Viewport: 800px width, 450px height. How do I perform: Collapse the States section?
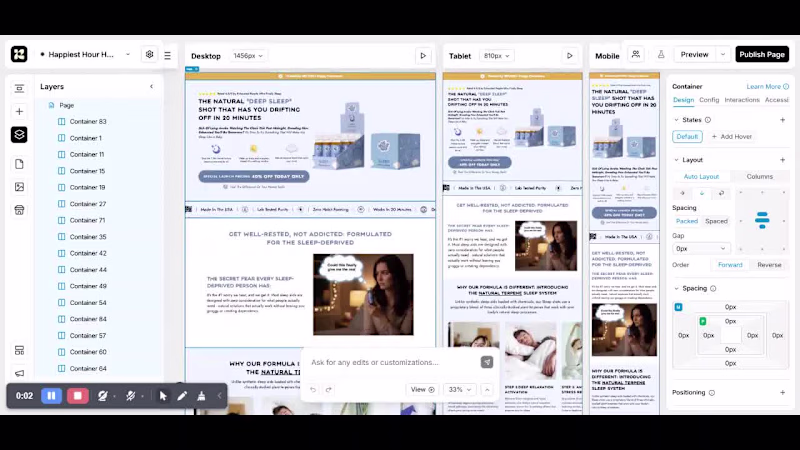(x=677, y=120)
